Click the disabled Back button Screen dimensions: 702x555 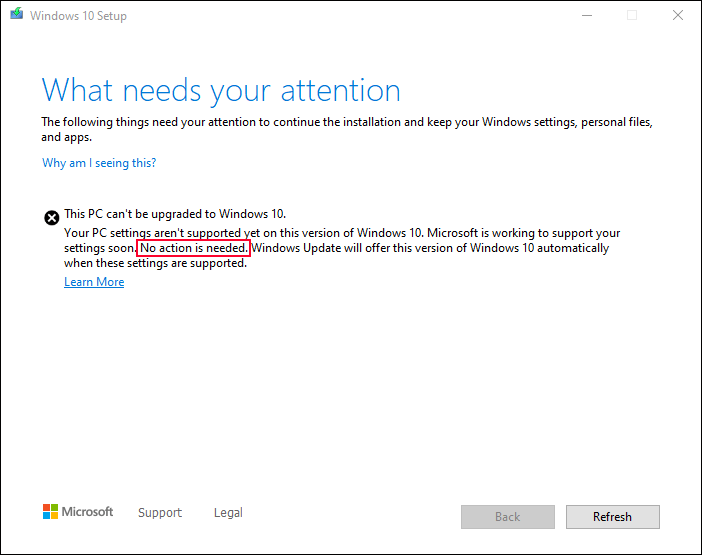pos(508,517)
